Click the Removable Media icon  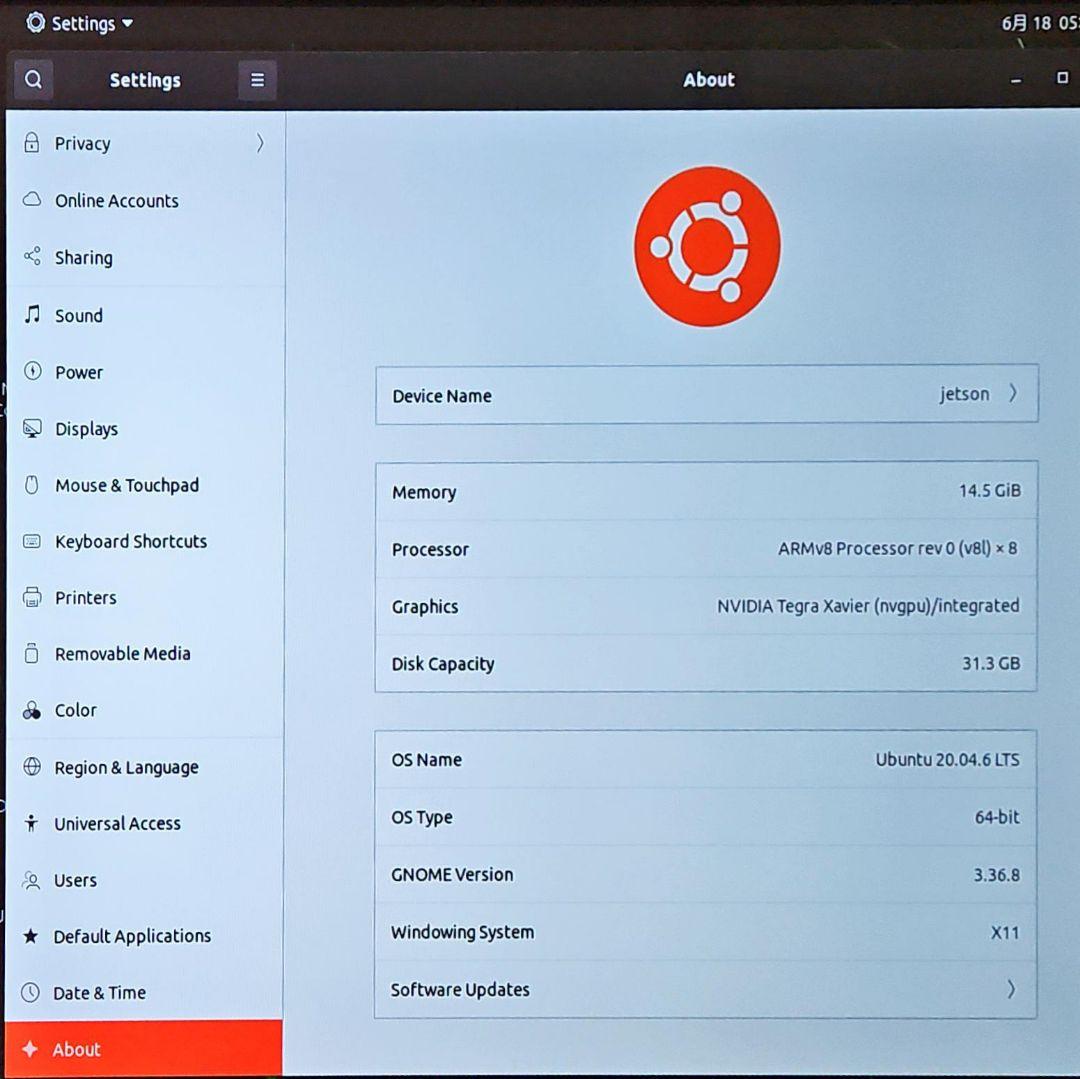(32, 653)
